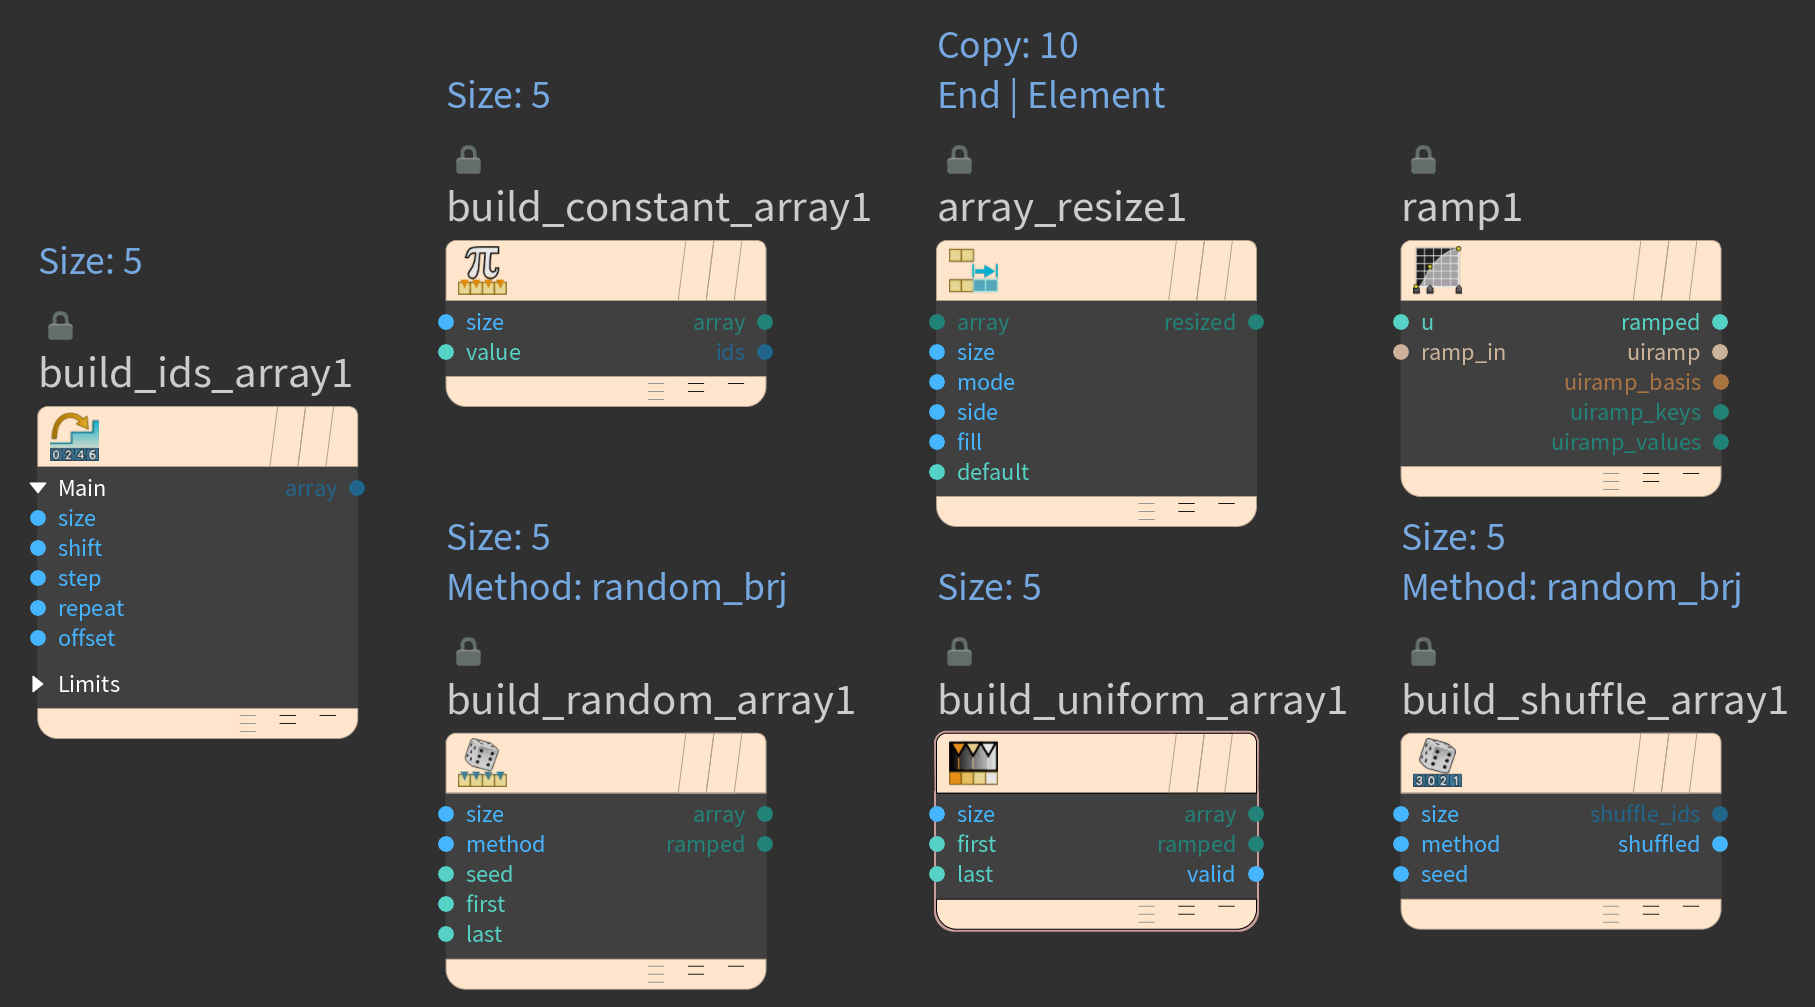Toggle the lock above build_shuffle_array1
This screenshot has width=1815, height=1007.
(x=1423, y=652)
